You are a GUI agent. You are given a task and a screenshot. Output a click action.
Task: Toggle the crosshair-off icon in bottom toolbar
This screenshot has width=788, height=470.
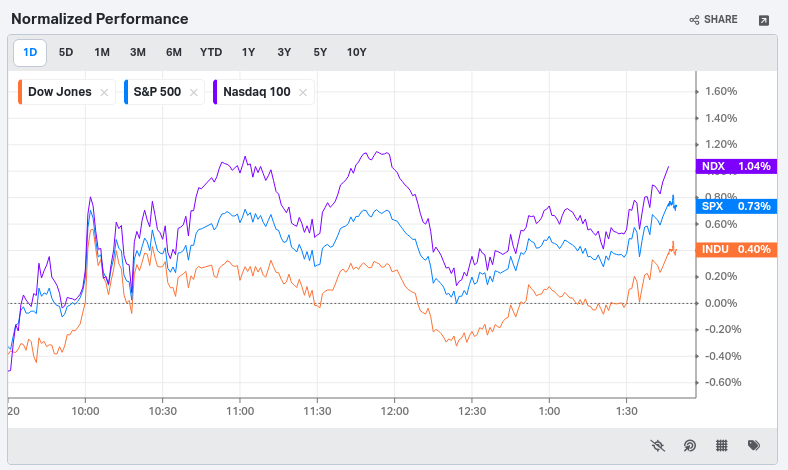(656, 446)
